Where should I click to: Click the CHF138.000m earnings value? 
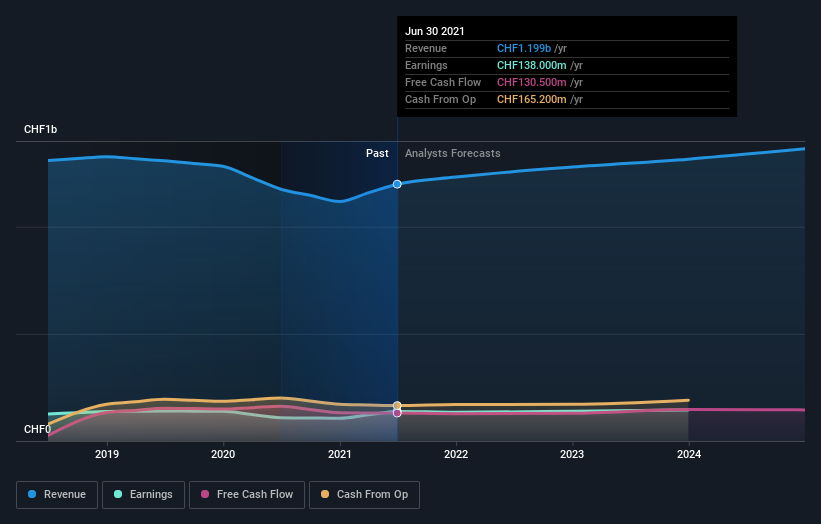coord(531,65)
